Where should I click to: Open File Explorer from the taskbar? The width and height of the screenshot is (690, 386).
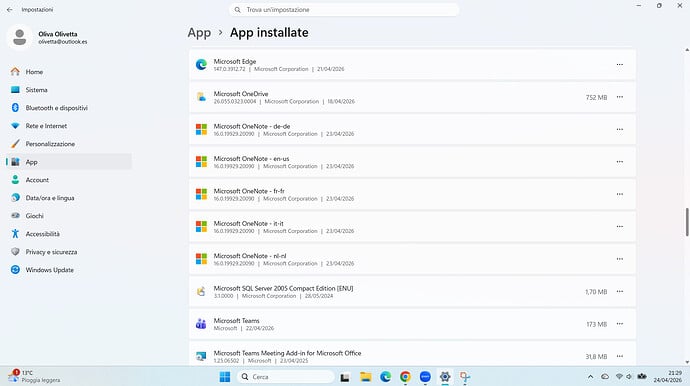coord(365,377)
